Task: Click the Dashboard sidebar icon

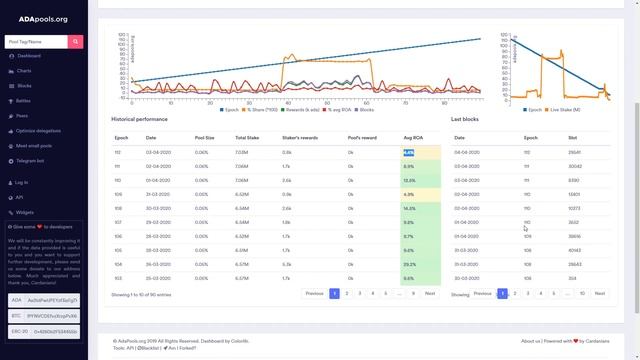Action: pos(11,56)
